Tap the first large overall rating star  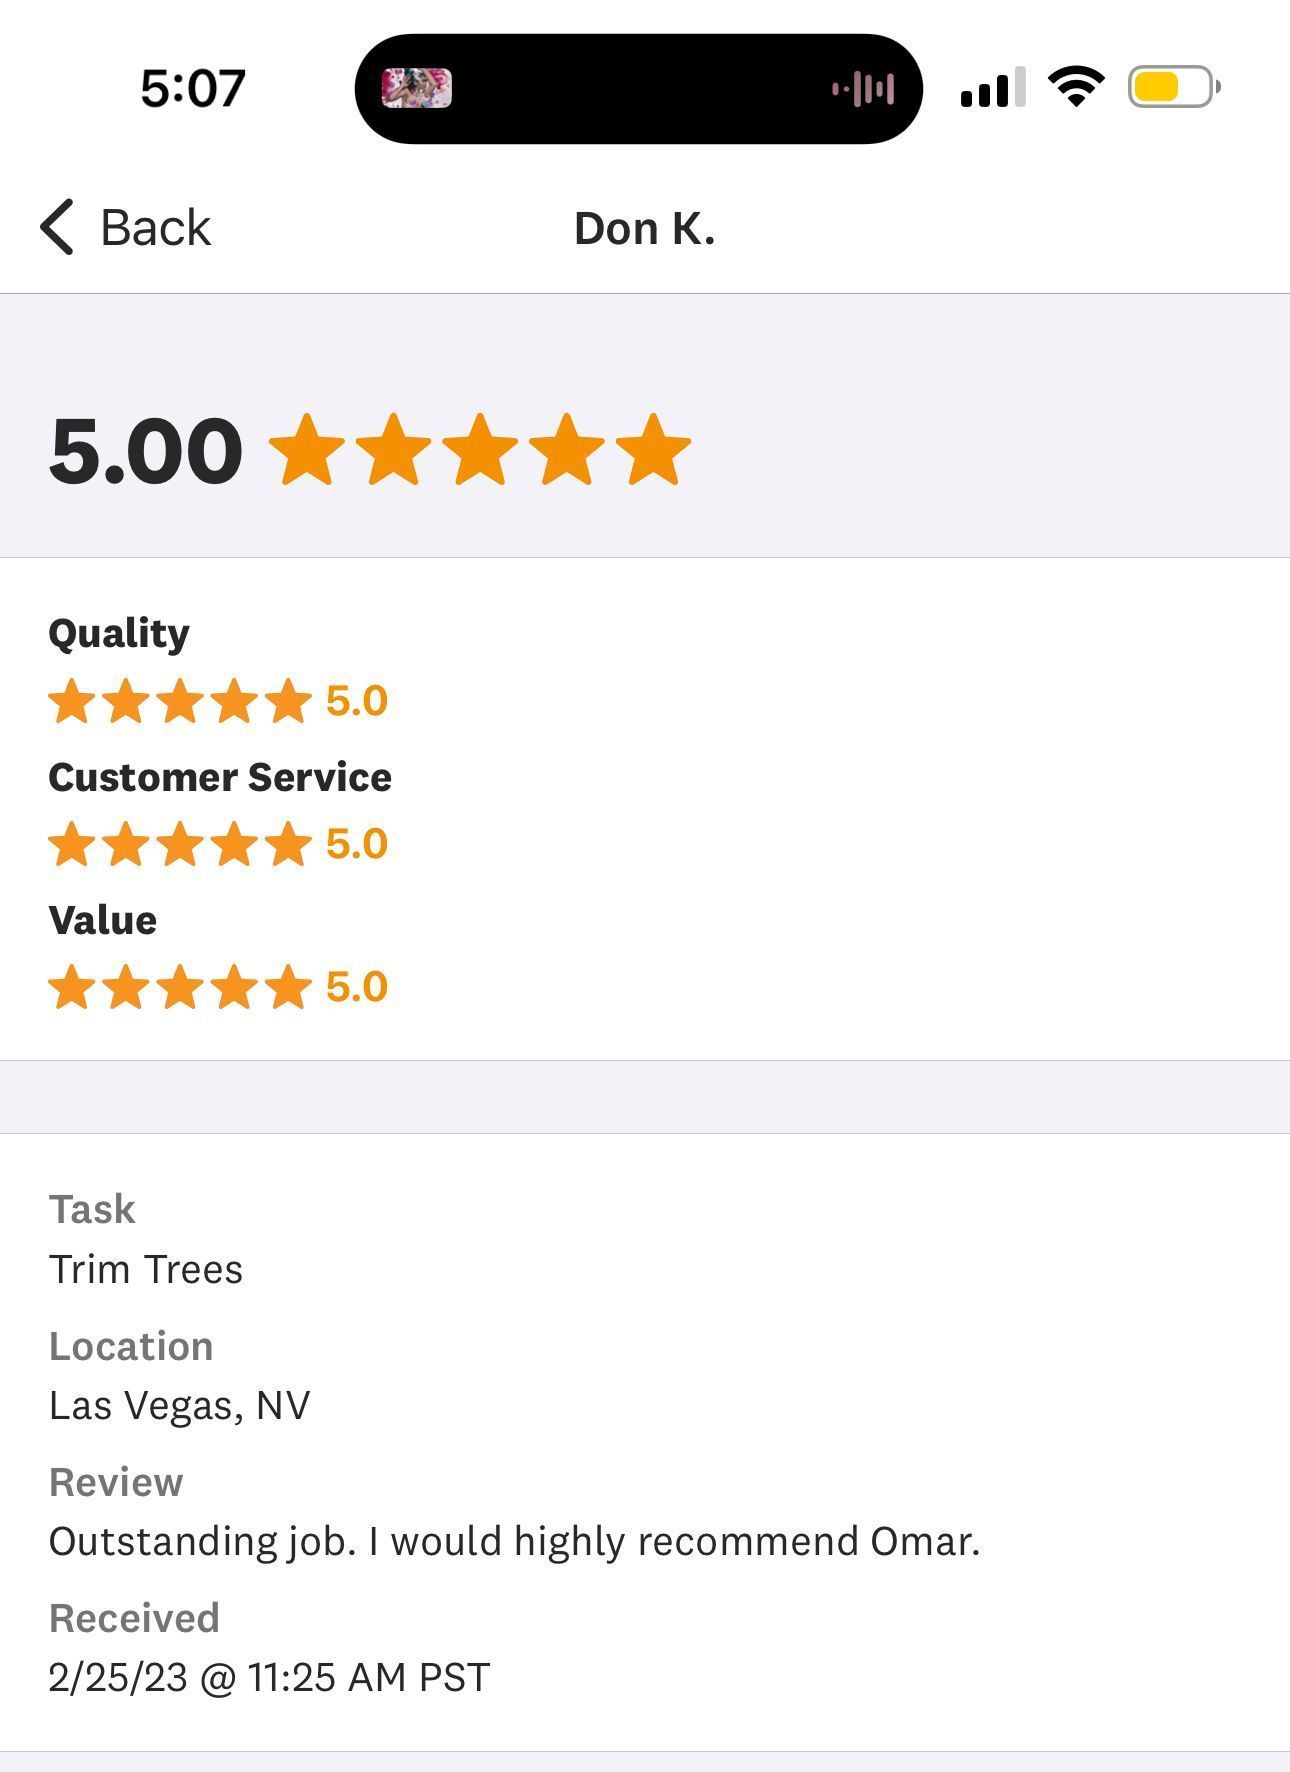(x=307, y=450)
